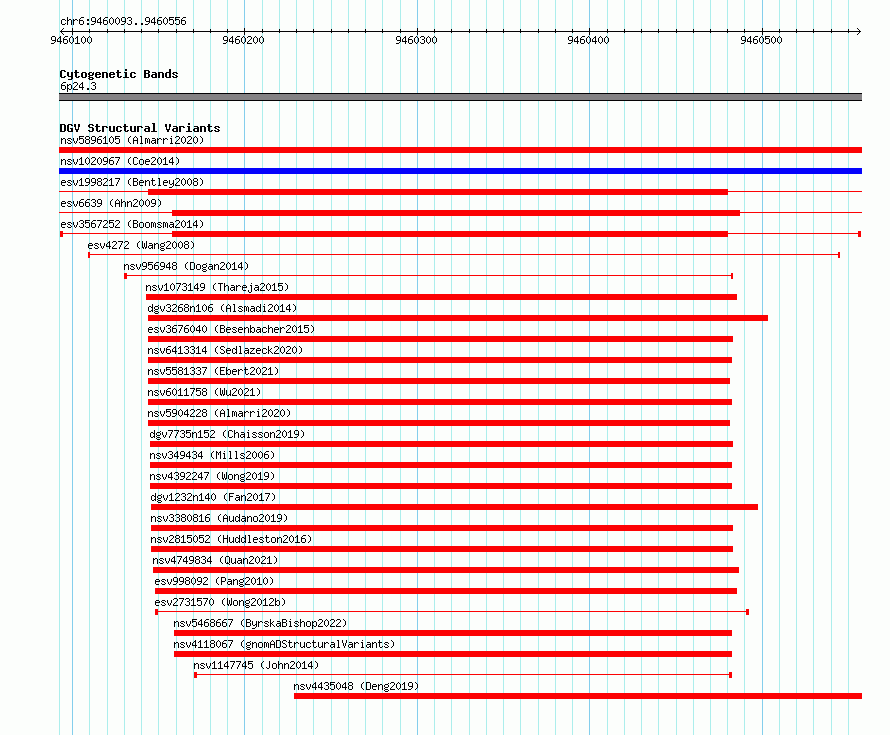Click the red bar of nsv4435048
This screenshot has width=890, height=735.
(578, 696)
